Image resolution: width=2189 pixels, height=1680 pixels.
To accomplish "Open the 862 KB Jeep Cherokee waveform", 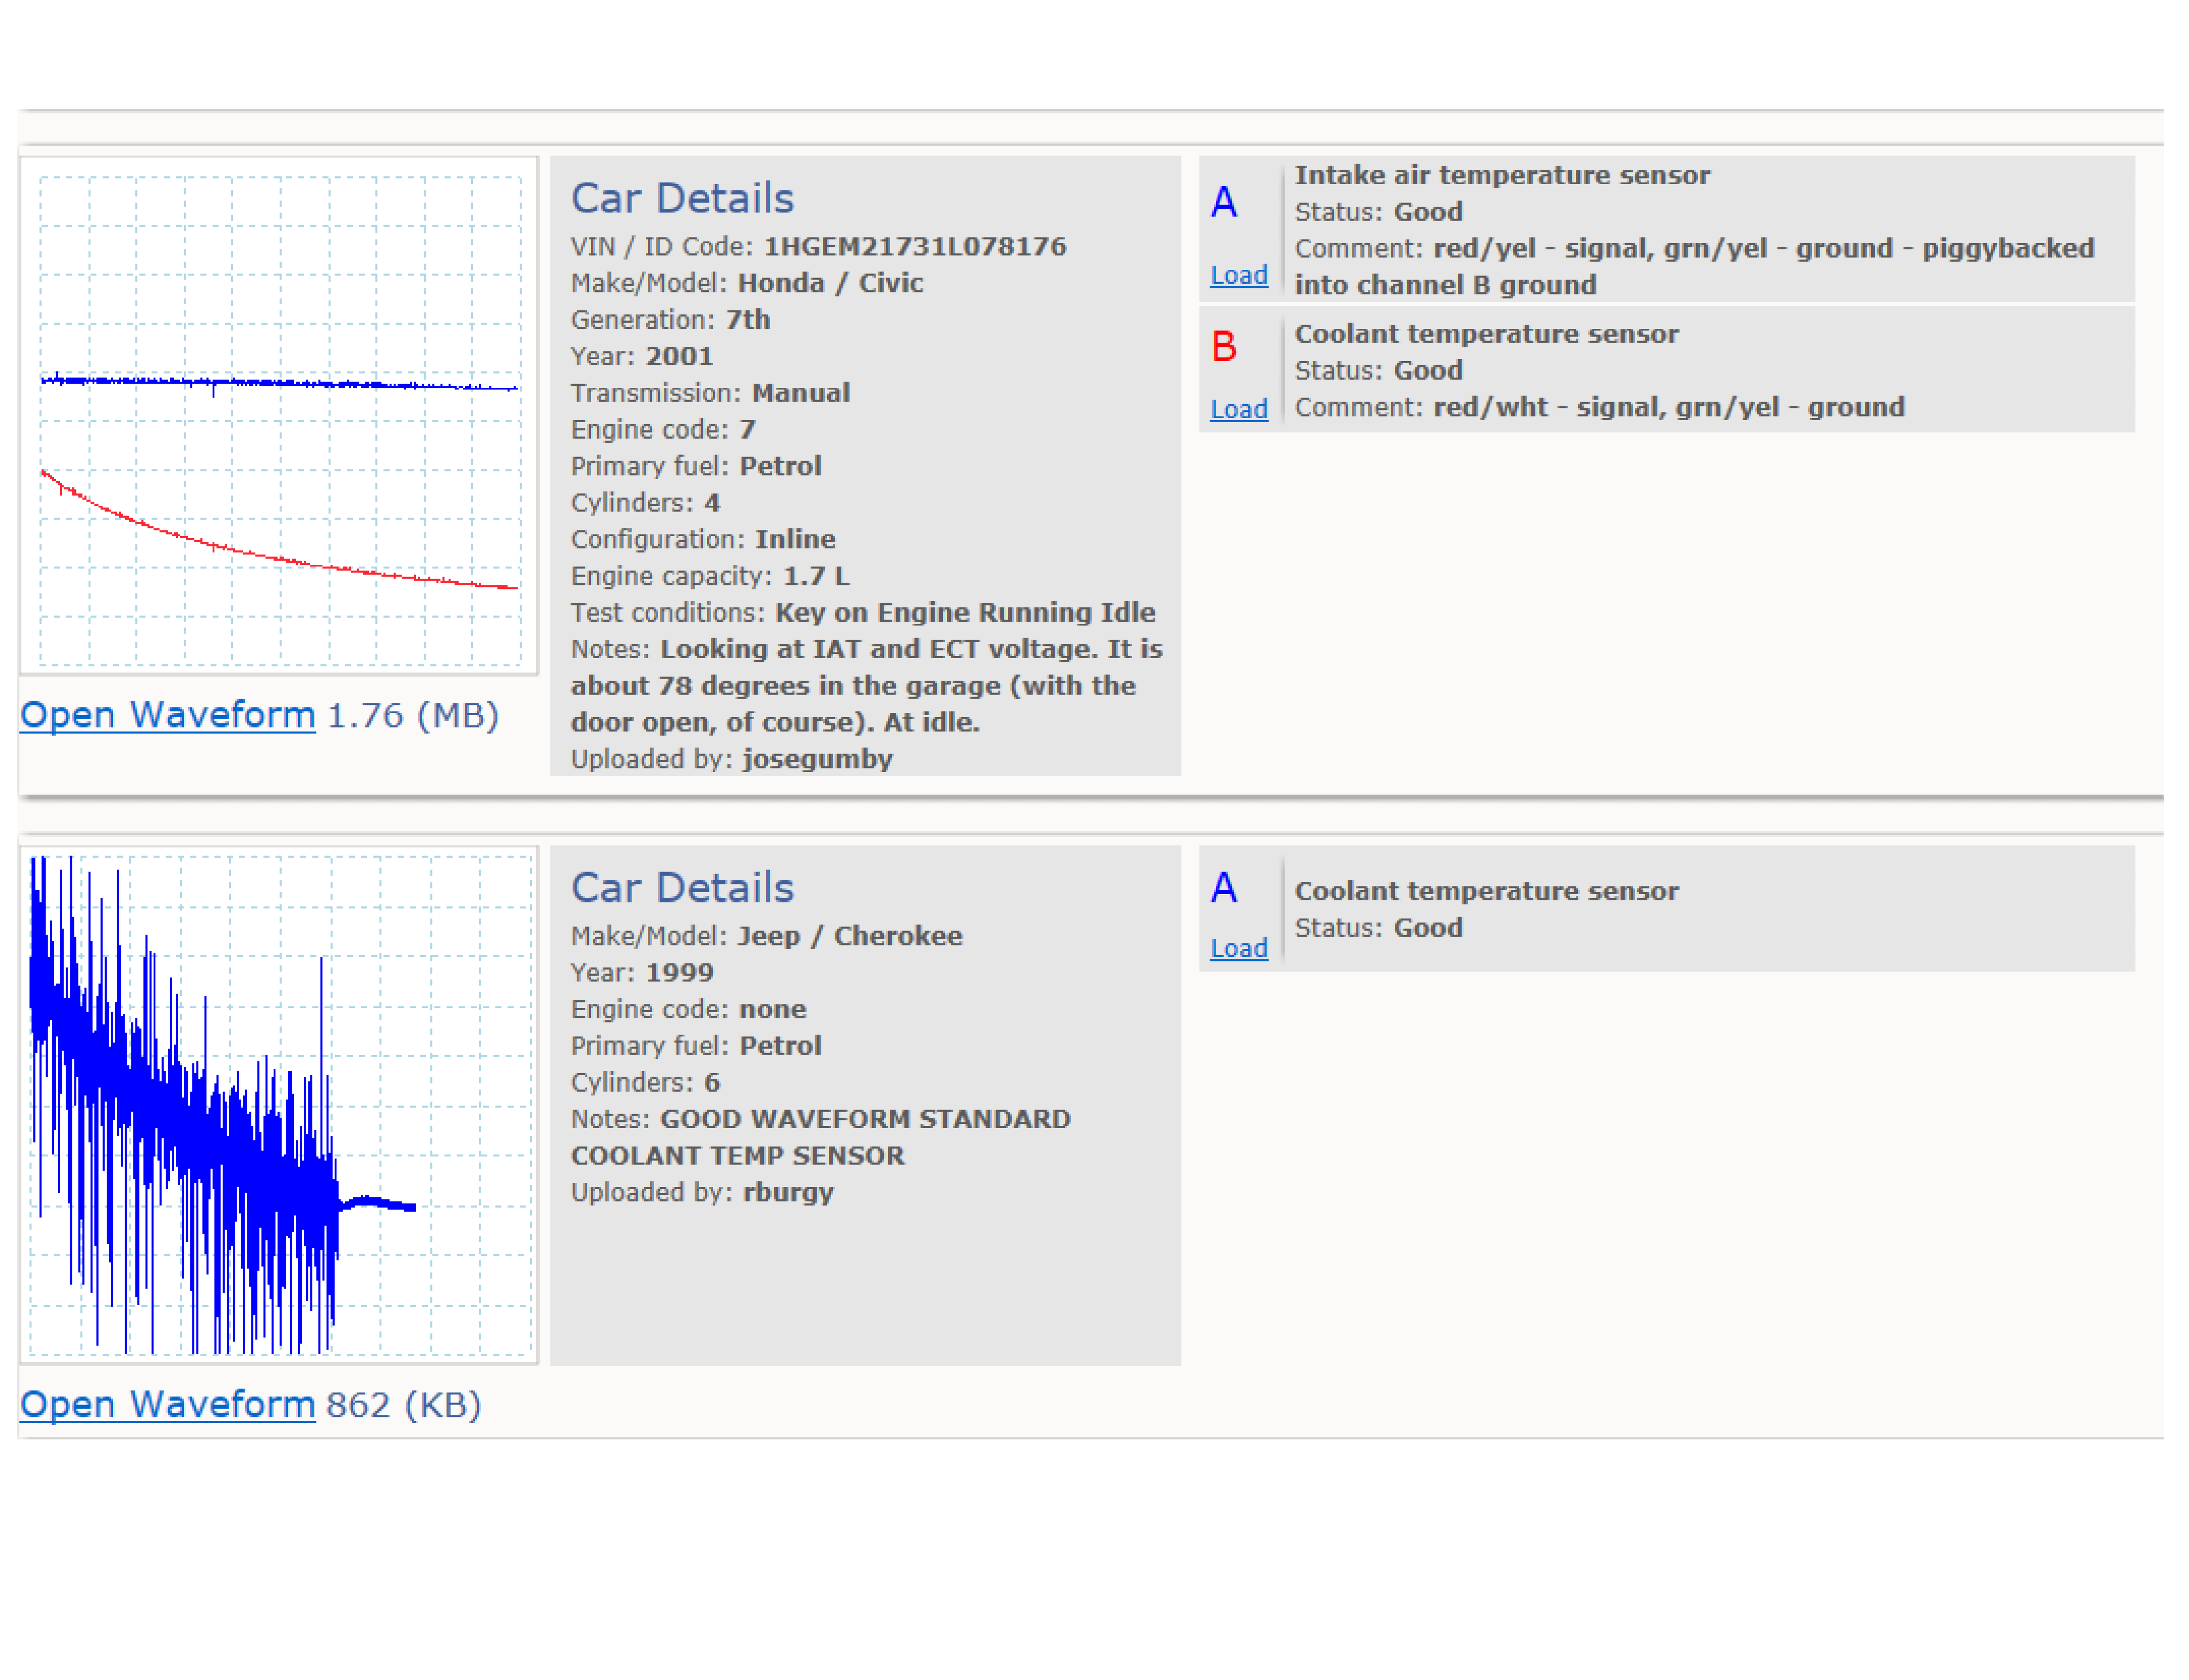I will pyautogui.click(x=167, y=1404).
